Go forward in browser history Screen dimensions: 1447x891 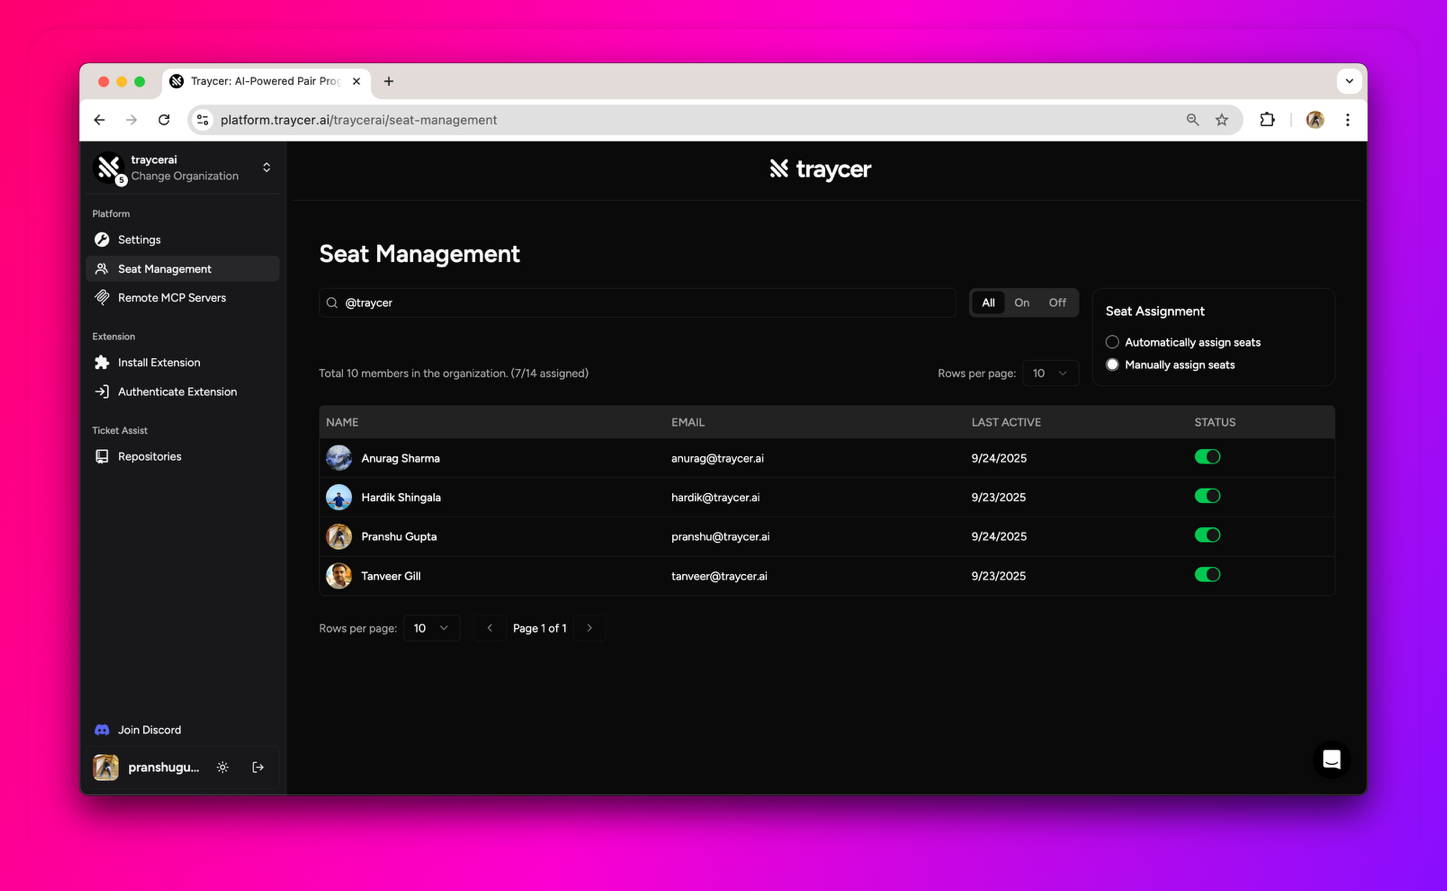pos(132,120)
